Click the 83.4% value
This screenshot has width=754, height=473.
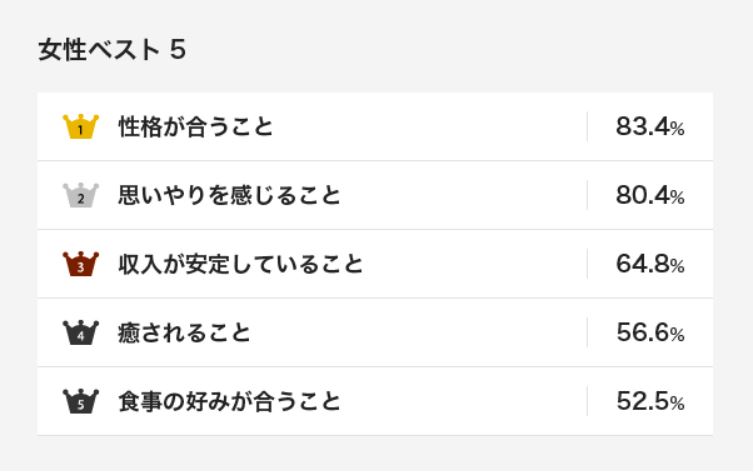click(650, 127)
